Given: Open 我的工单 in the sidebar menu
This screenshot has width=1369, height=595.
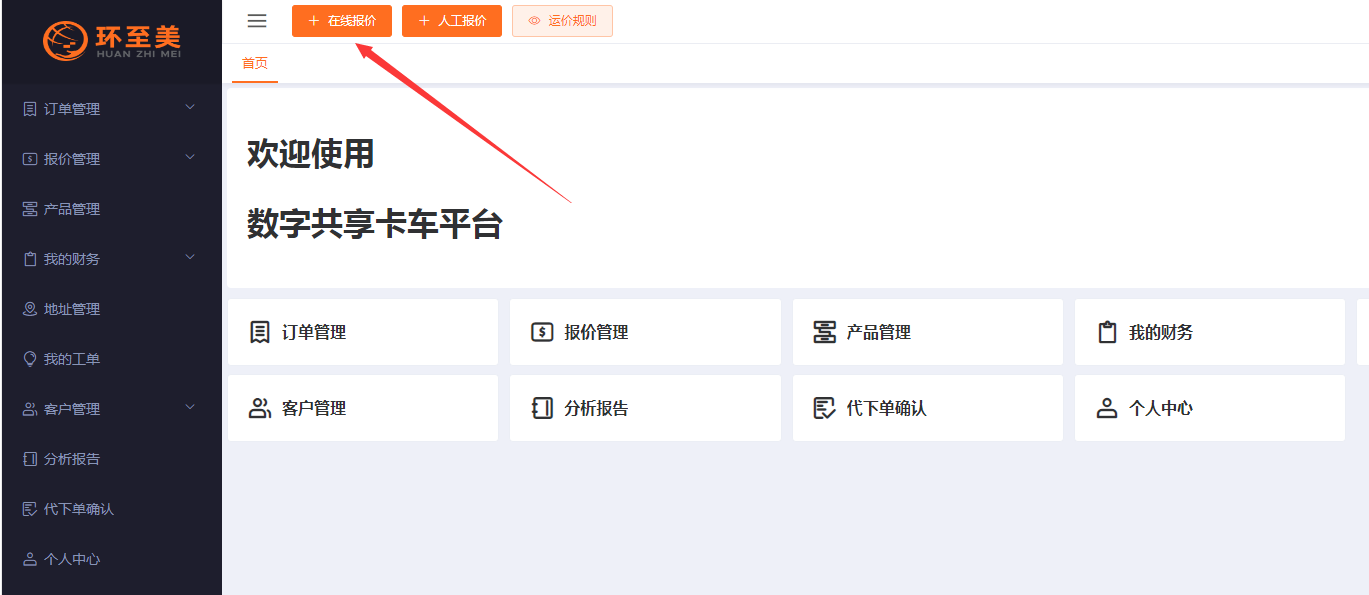Looking at the screenshot, I should pyautogui.click(x=72, y=359).
